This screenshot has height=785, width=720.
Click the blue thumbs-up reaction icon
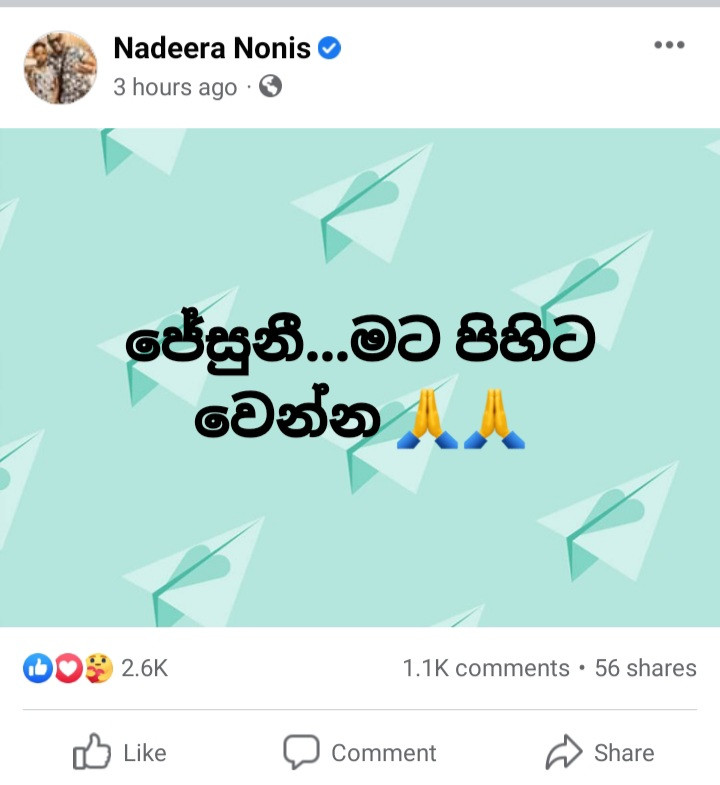pos(38,668)
